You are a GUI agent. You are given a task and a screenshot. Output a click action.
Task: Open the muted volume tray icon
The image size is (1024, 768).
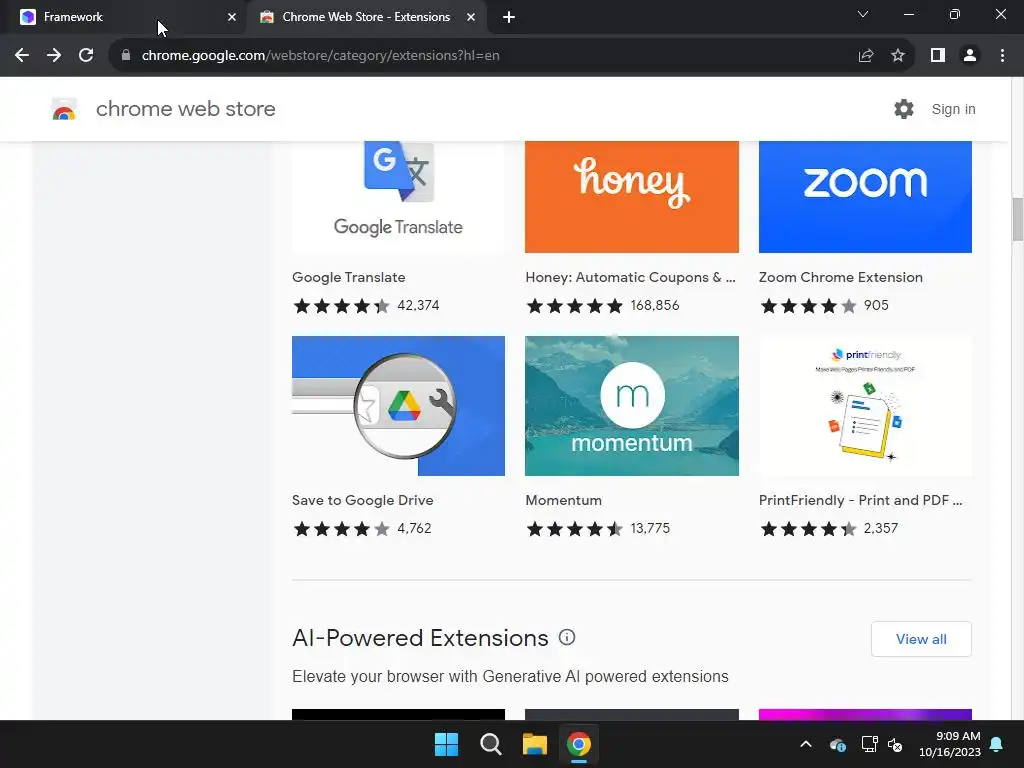(x=895, y=744)
